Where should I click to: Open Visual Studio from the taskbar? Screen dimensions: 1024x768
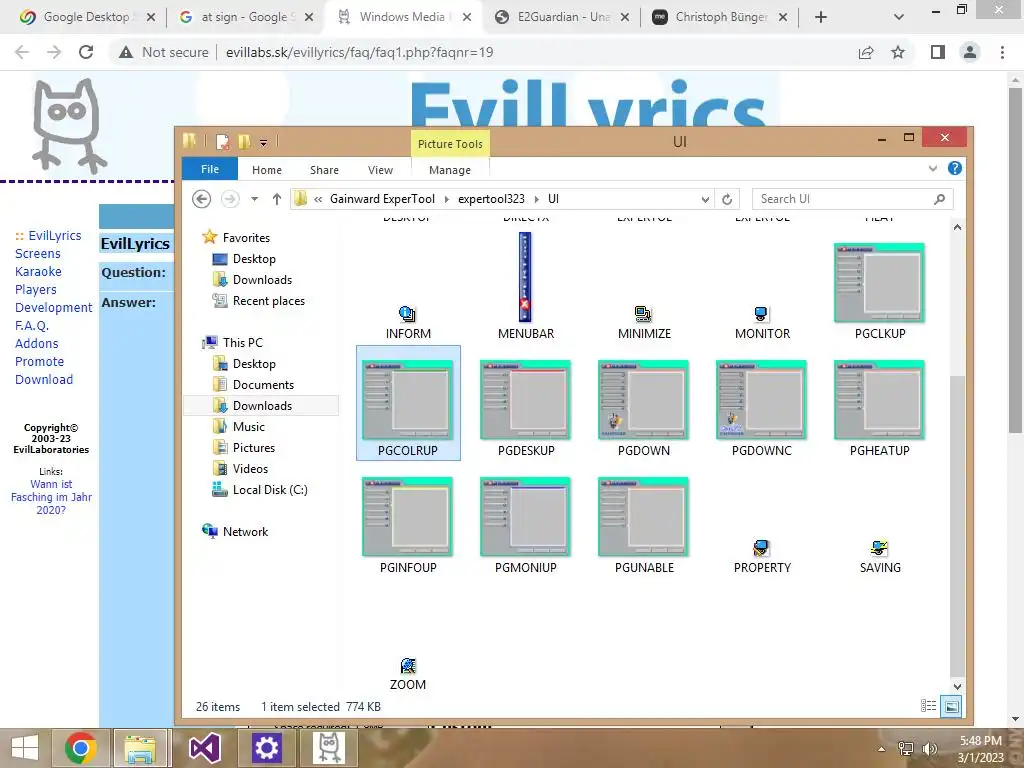204,748
